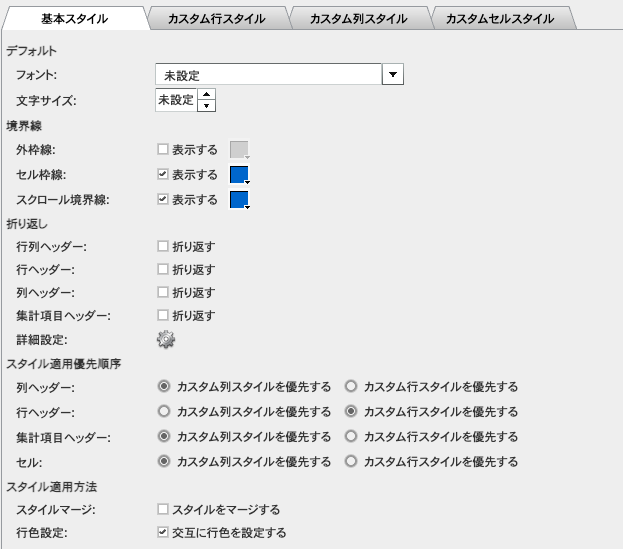Increase 文字サイズ with up stepper arrow
The image size is (623, 549).
click(206, 94)
